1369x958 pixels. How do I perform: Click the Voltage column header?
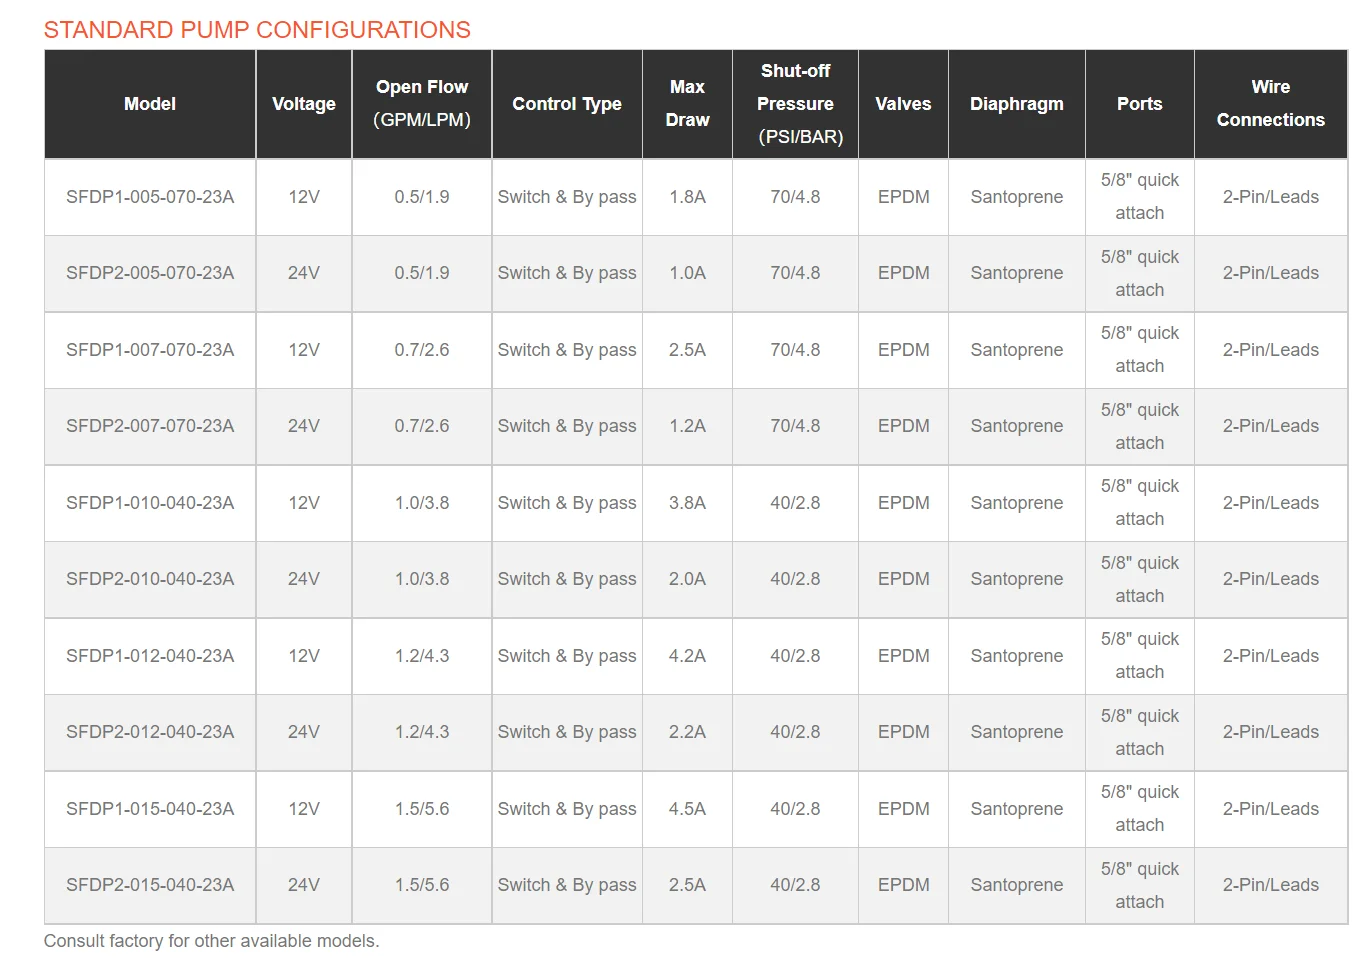click(x=304, y=104)
